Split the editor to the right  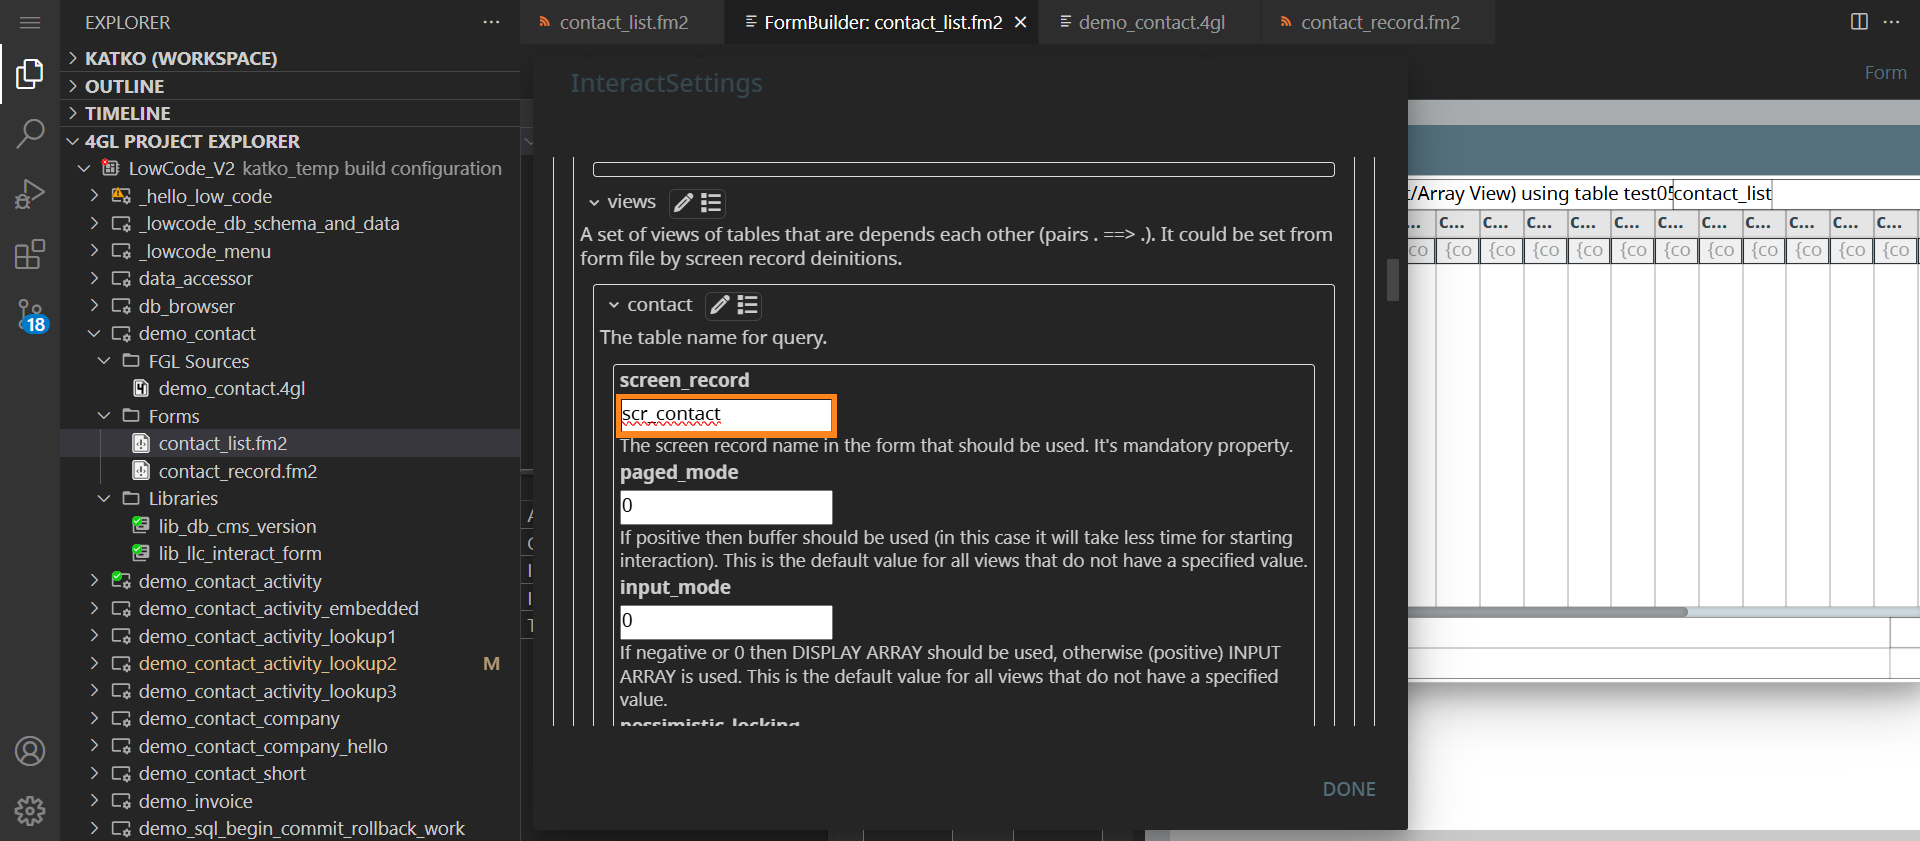1859,22
